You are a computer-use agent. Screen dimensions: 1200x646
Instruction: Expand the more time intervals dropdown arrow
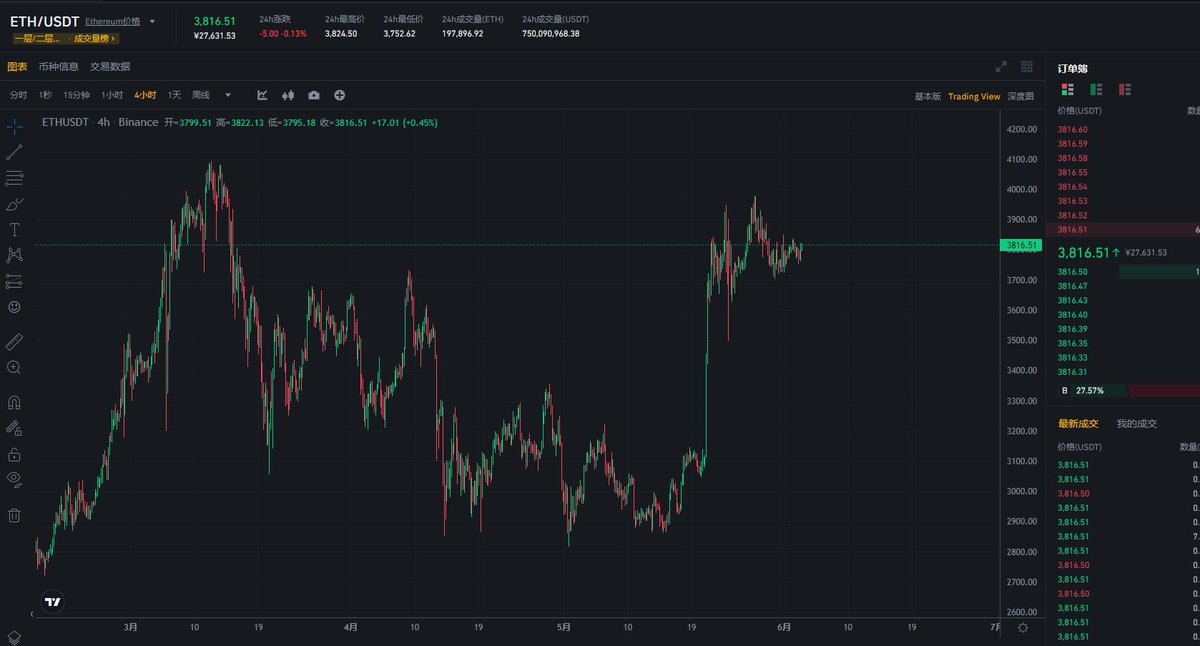click(x=228, y=95)
